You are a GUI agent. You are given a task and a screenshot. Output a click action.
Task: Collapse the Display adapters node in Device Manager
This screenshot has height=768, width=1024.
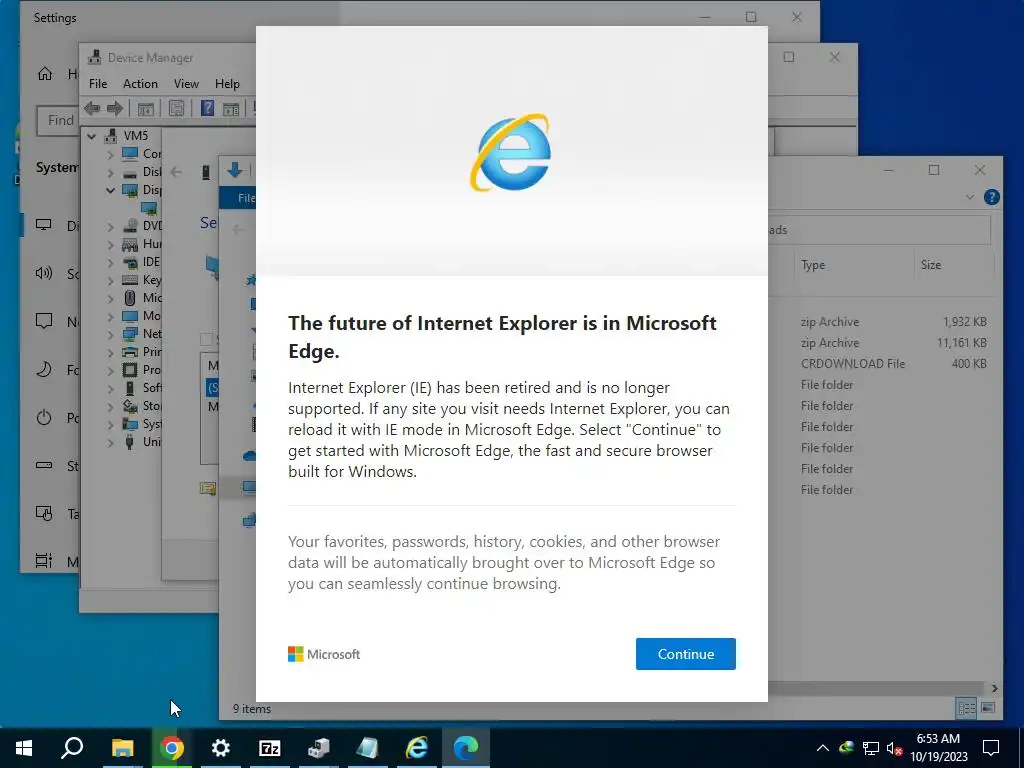(x=110, y=190)
